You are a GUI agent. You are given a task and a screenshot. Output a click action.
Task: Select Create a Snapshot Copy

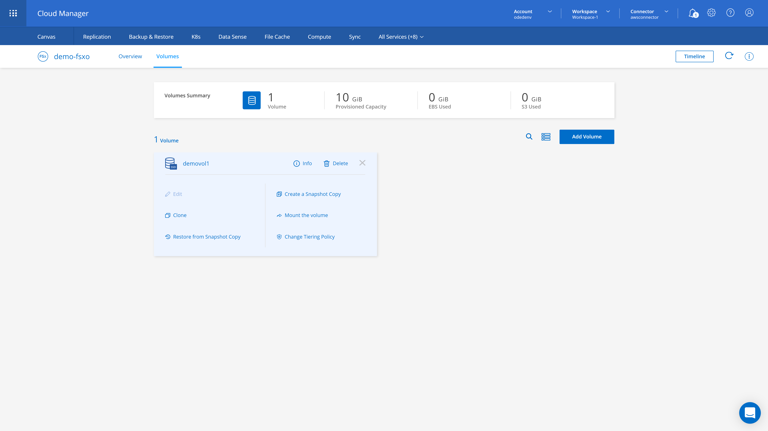309,194
